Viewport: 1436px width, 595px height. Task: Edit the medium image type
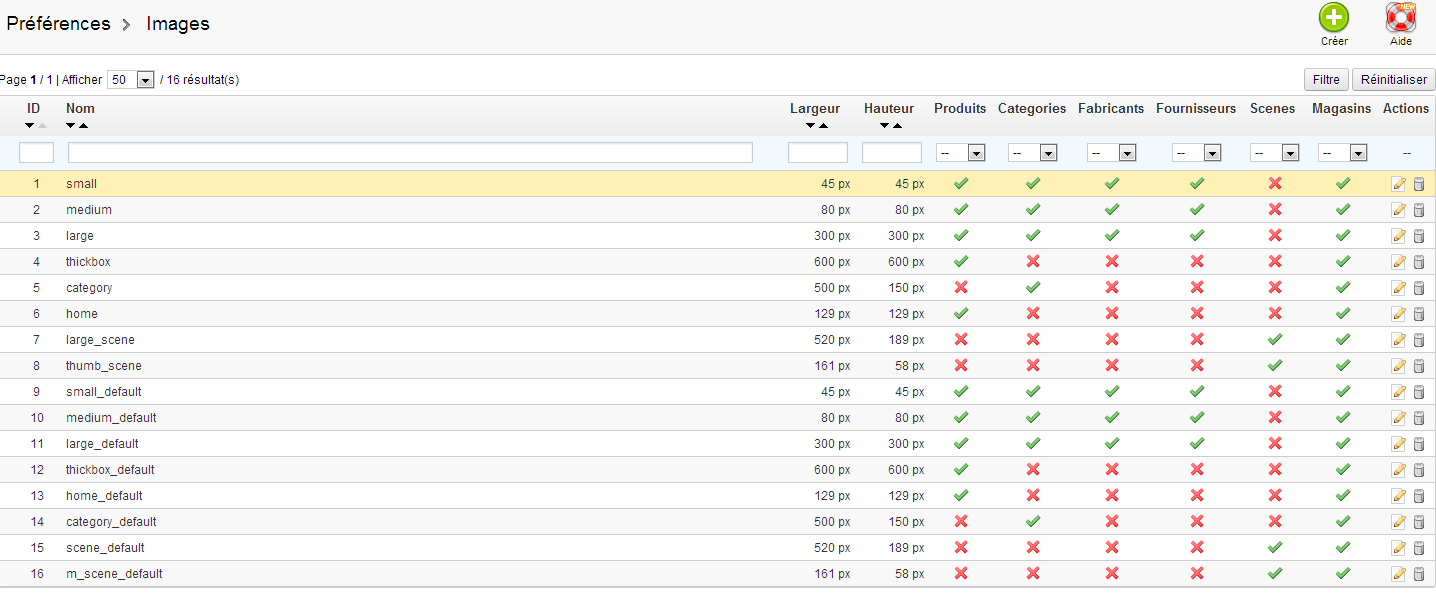[x=1399, y=210]
